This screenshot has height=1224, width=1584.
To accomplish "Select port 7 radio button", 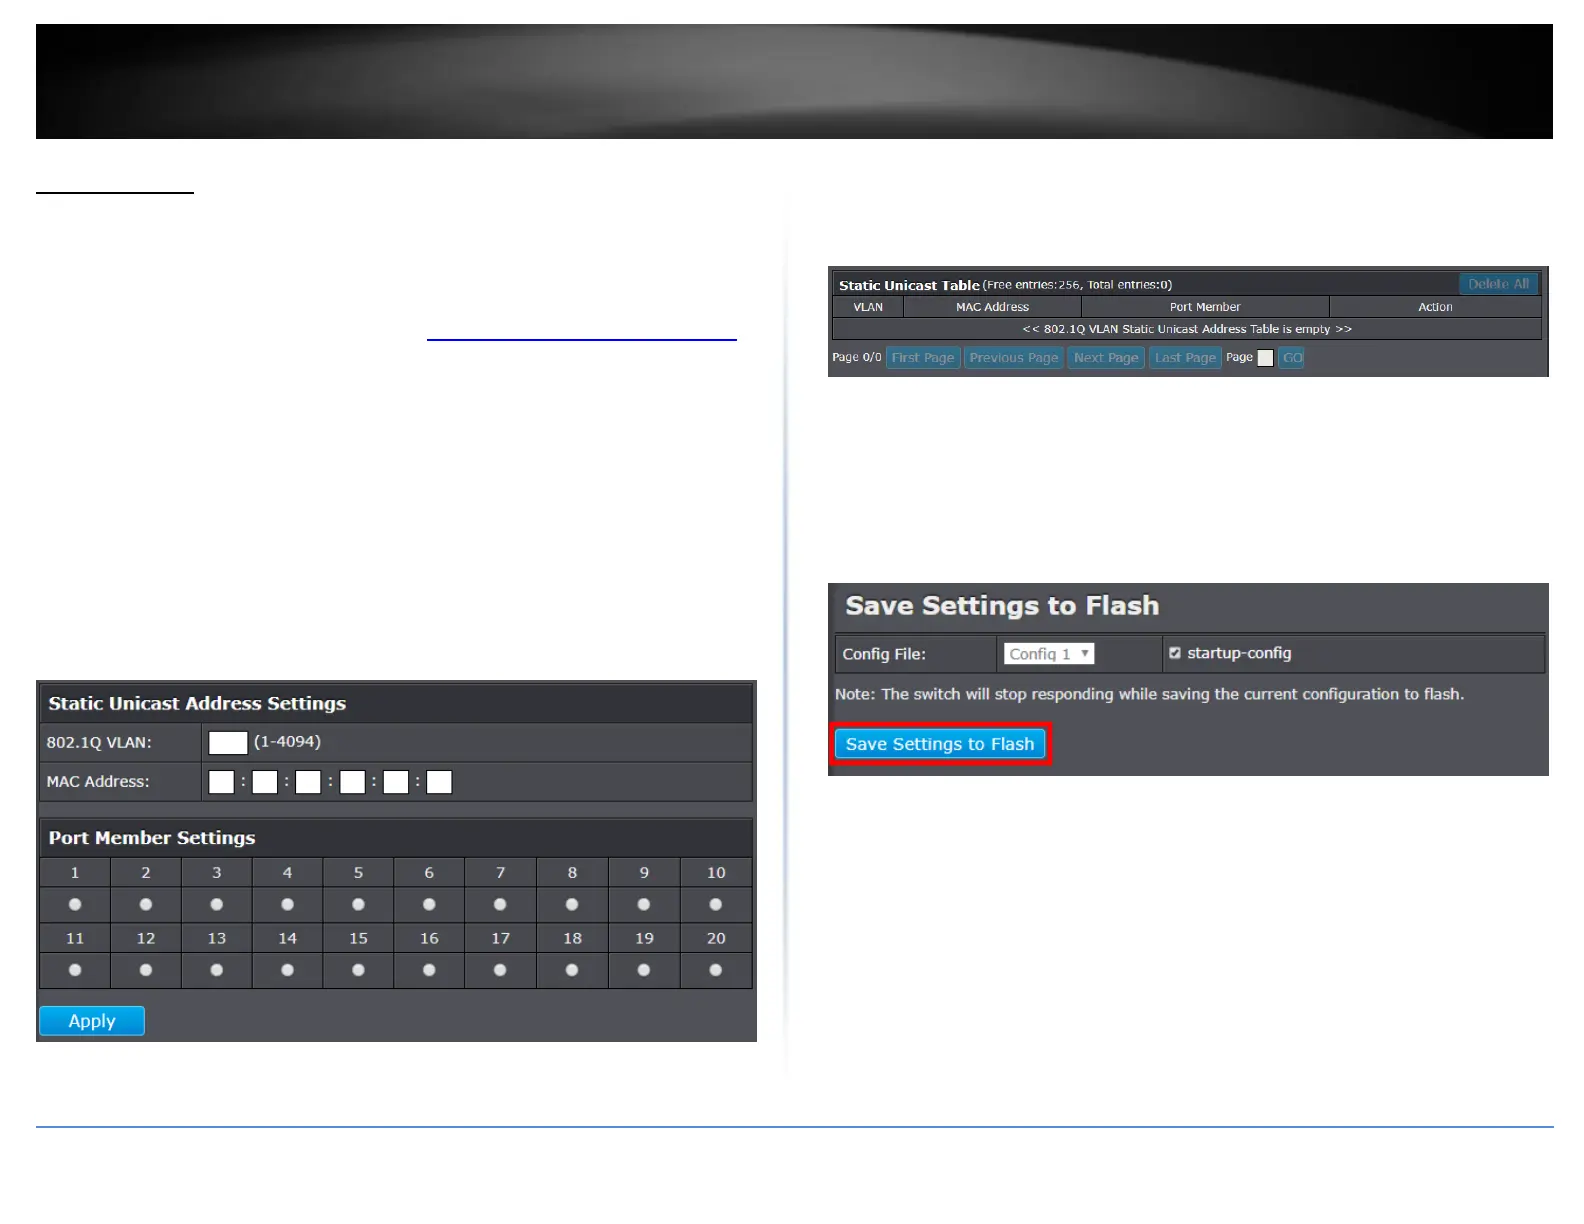I will pos(500,905).
